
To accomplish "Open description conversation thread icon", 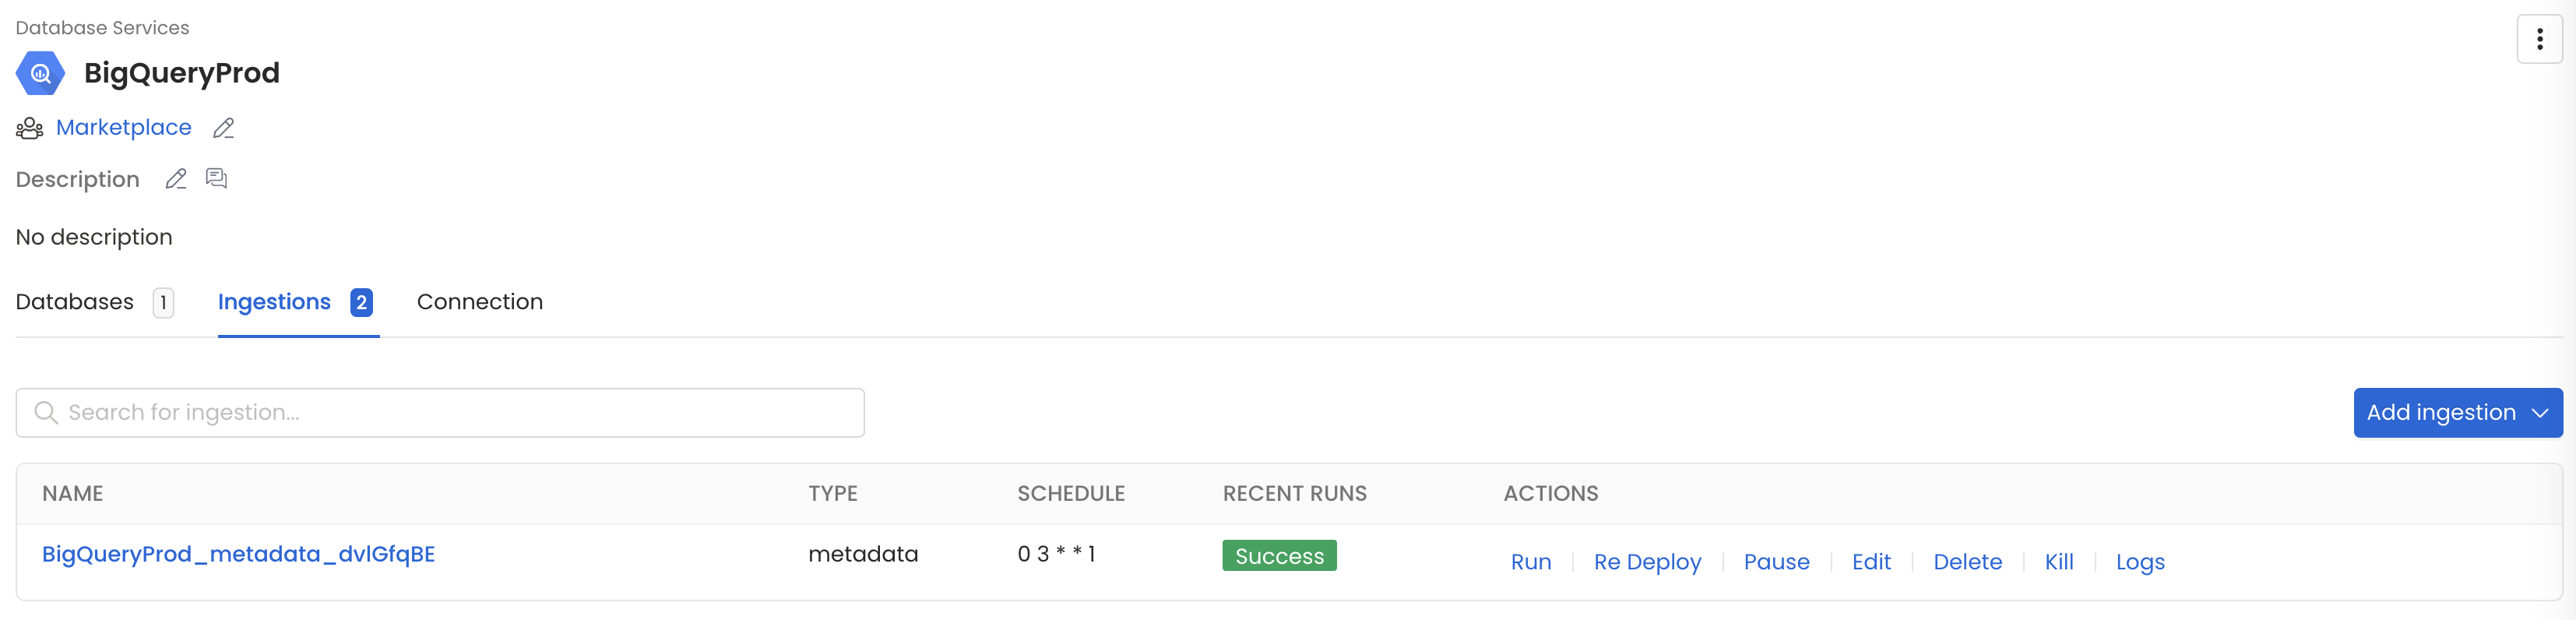I will [216, 179].
